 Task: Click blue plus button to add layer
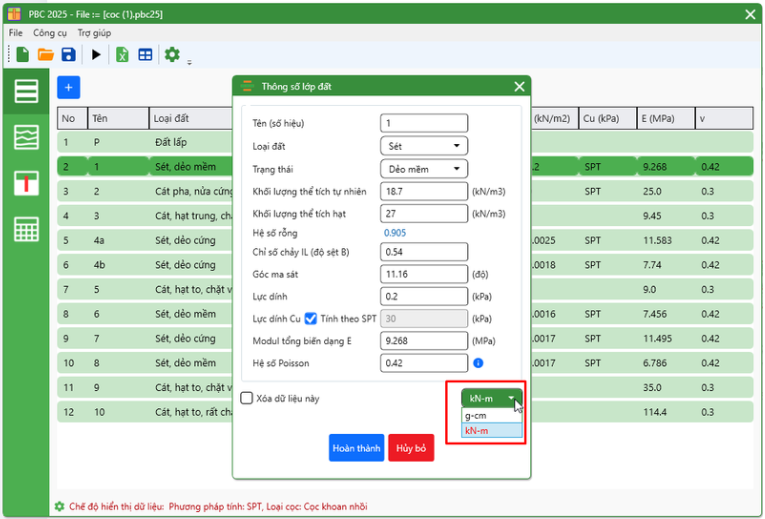tap(69, 88)
